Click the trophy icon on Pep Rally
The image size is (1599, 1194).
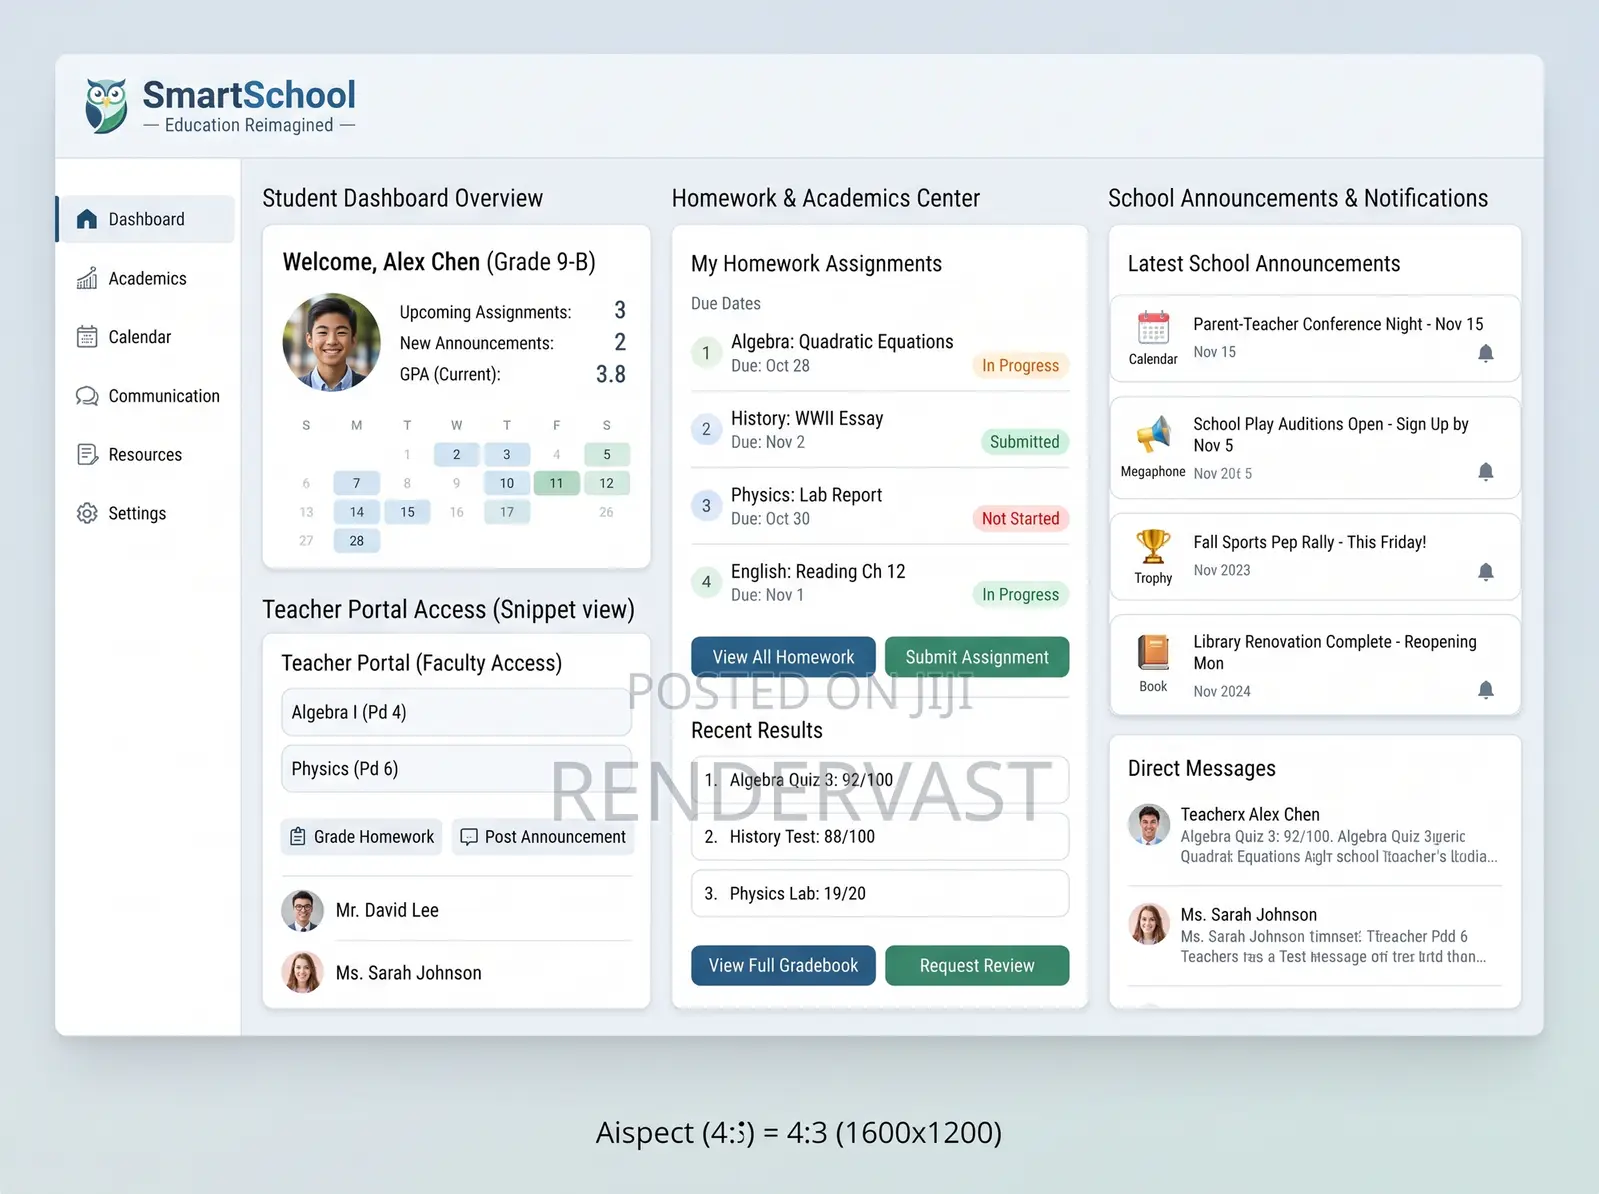[1153, 546]
